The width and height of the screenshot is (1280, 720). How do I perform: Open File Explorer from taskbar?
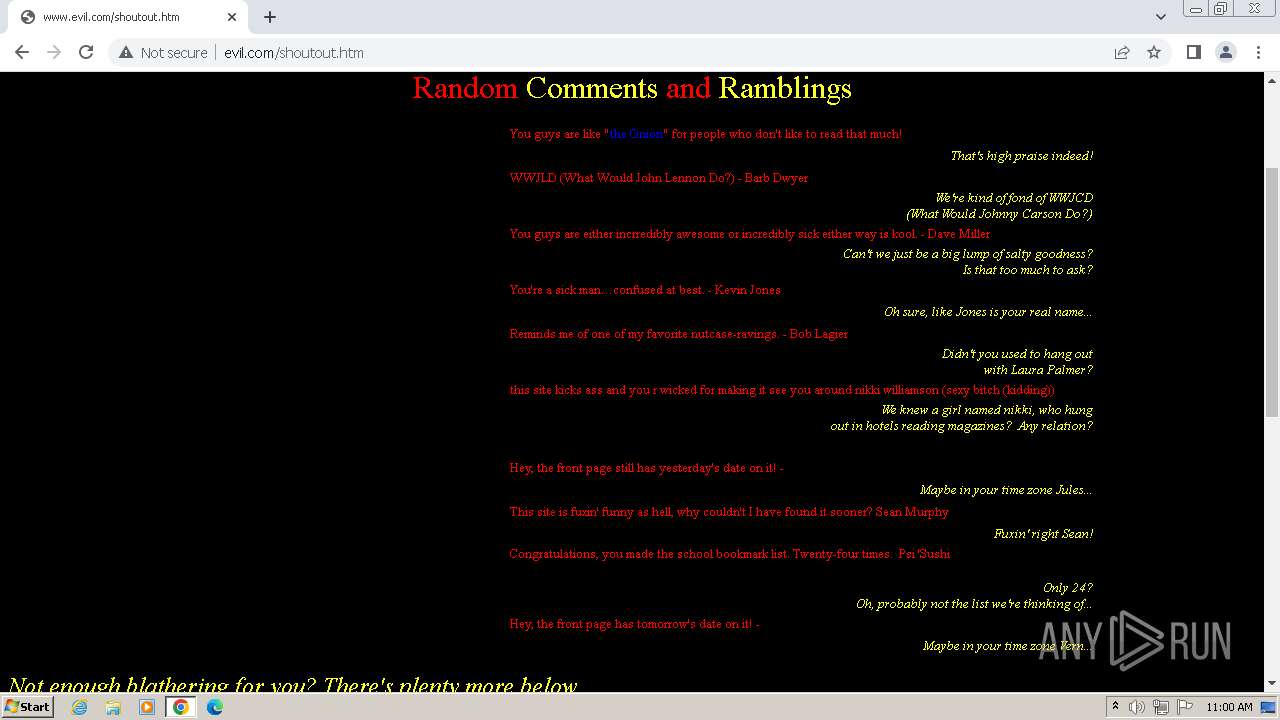113,707
